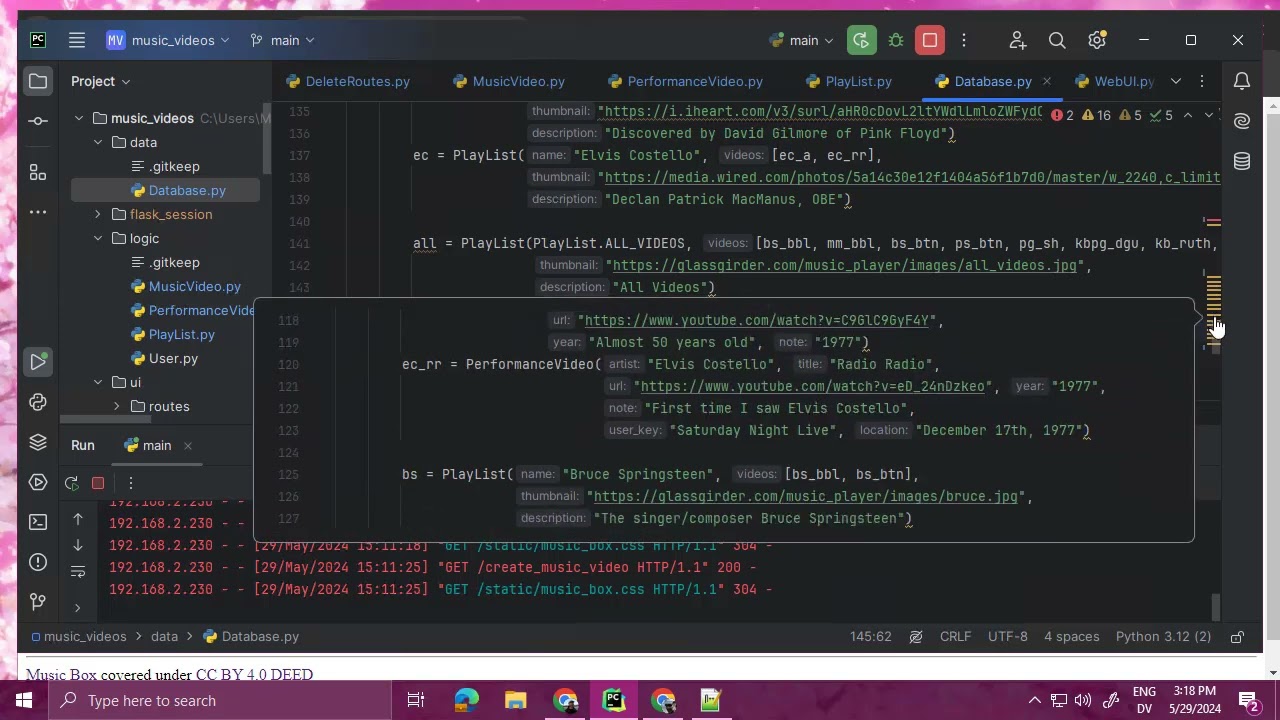This screenshot has height=720, width=1280.
Task: Open the Commit tool window icon
Action: click(x=38, y=121)
